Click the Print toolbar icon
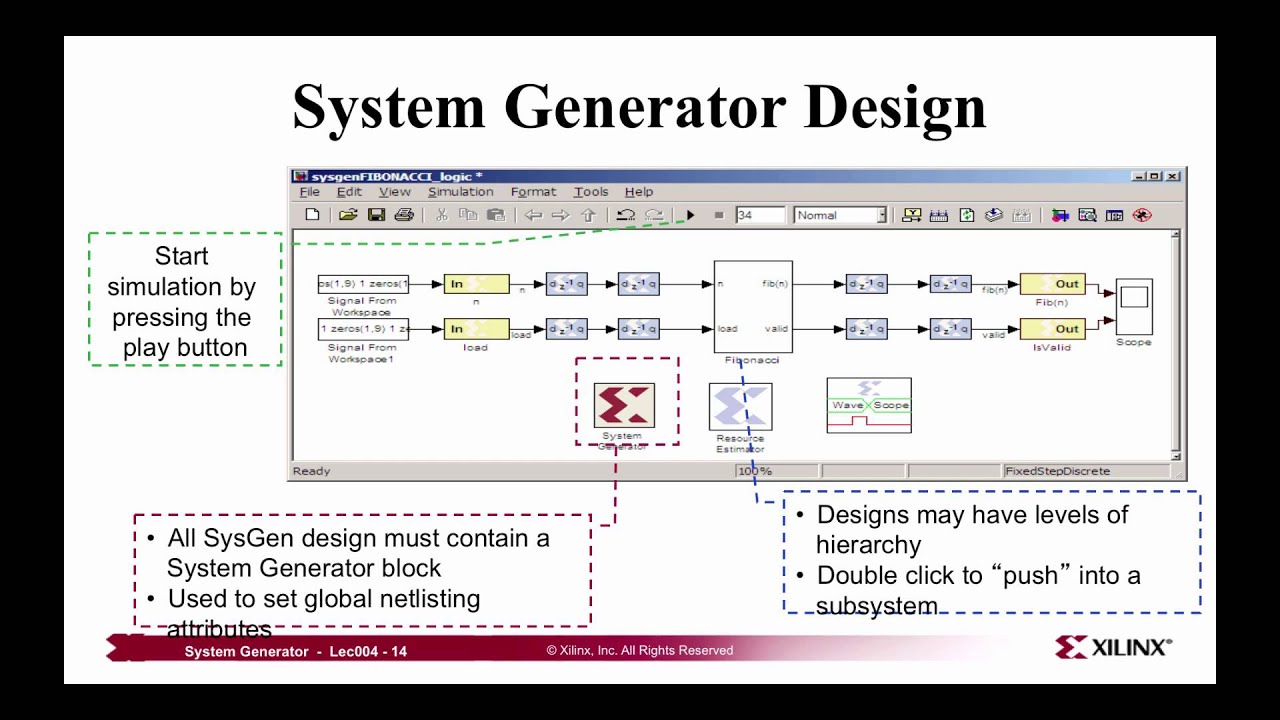Image resolution: width=1280 pixels, height=720 pixels. pos(404,215)
